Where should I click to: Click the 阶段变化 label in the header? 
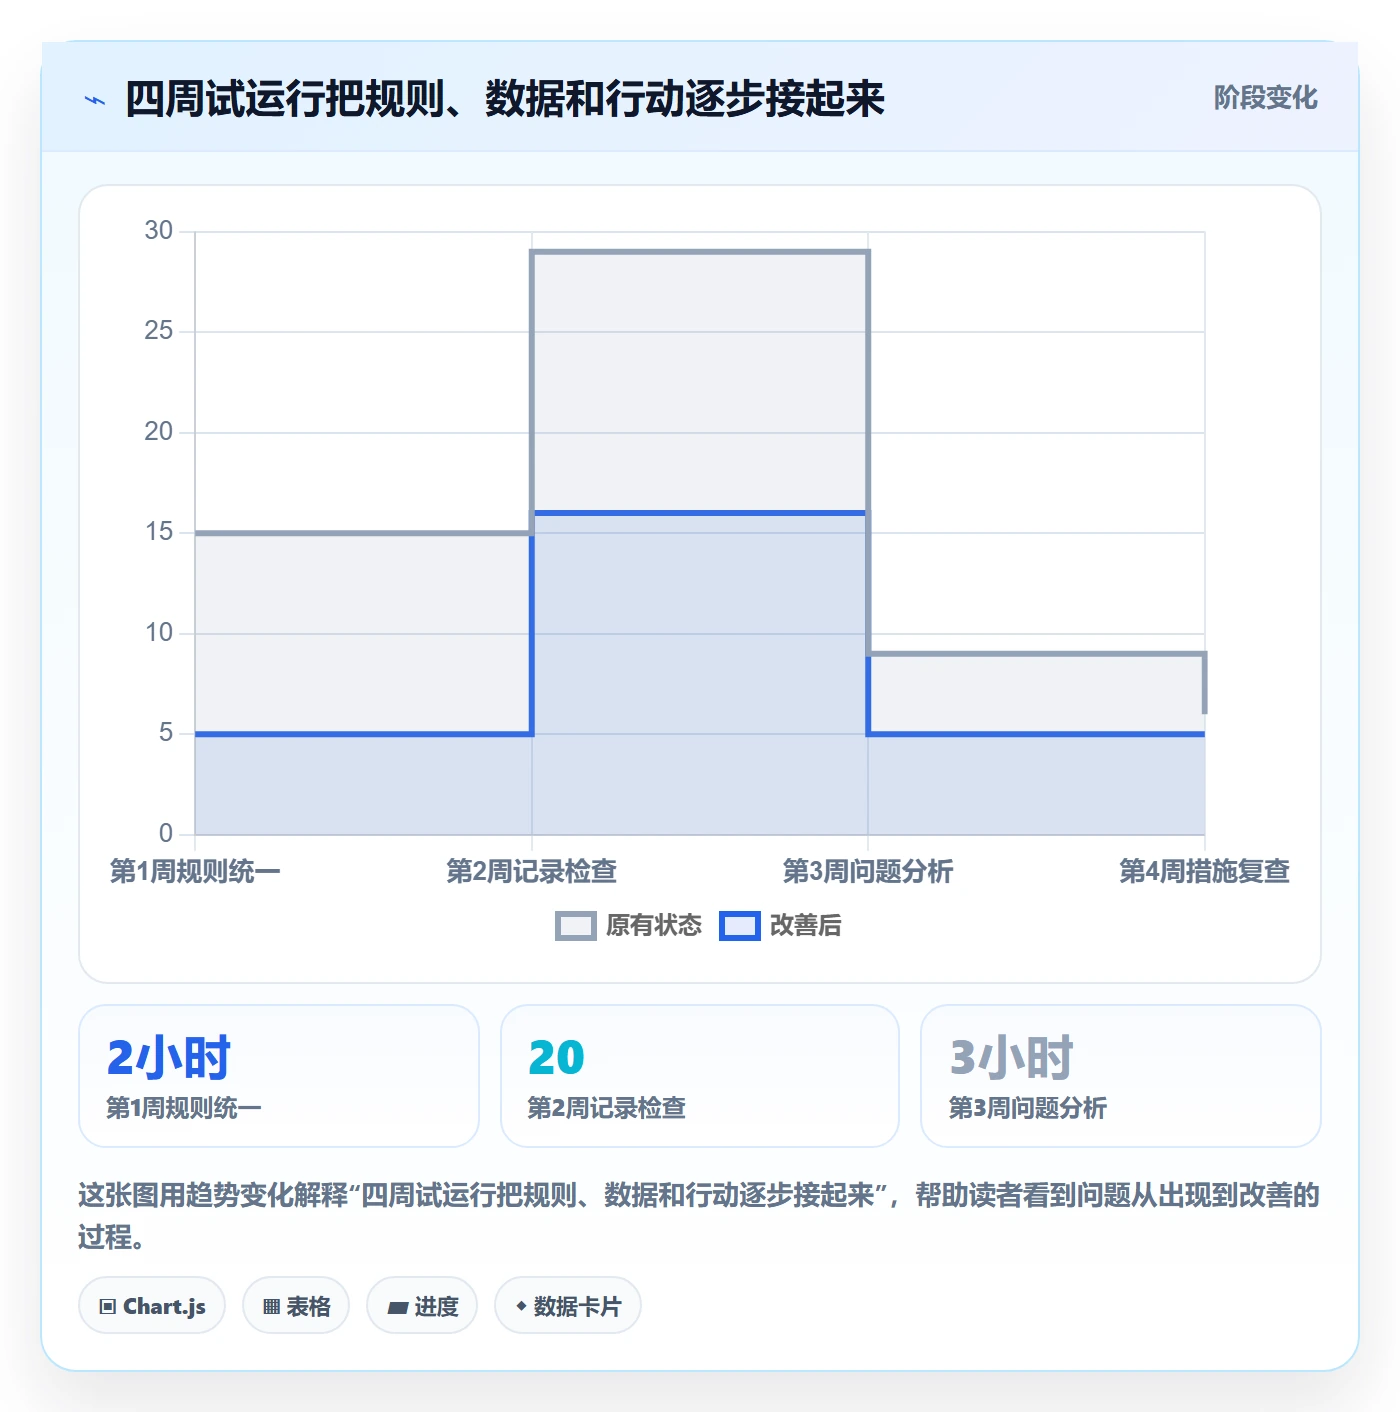1265,98
